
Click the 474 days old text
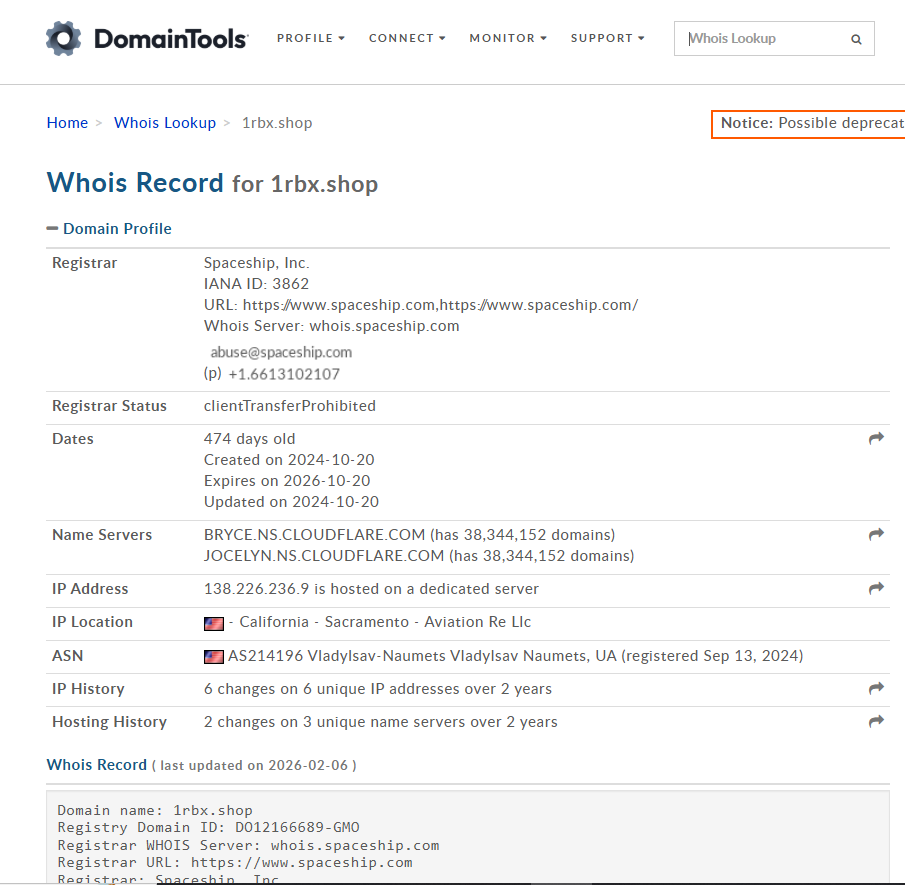point(249,439)
